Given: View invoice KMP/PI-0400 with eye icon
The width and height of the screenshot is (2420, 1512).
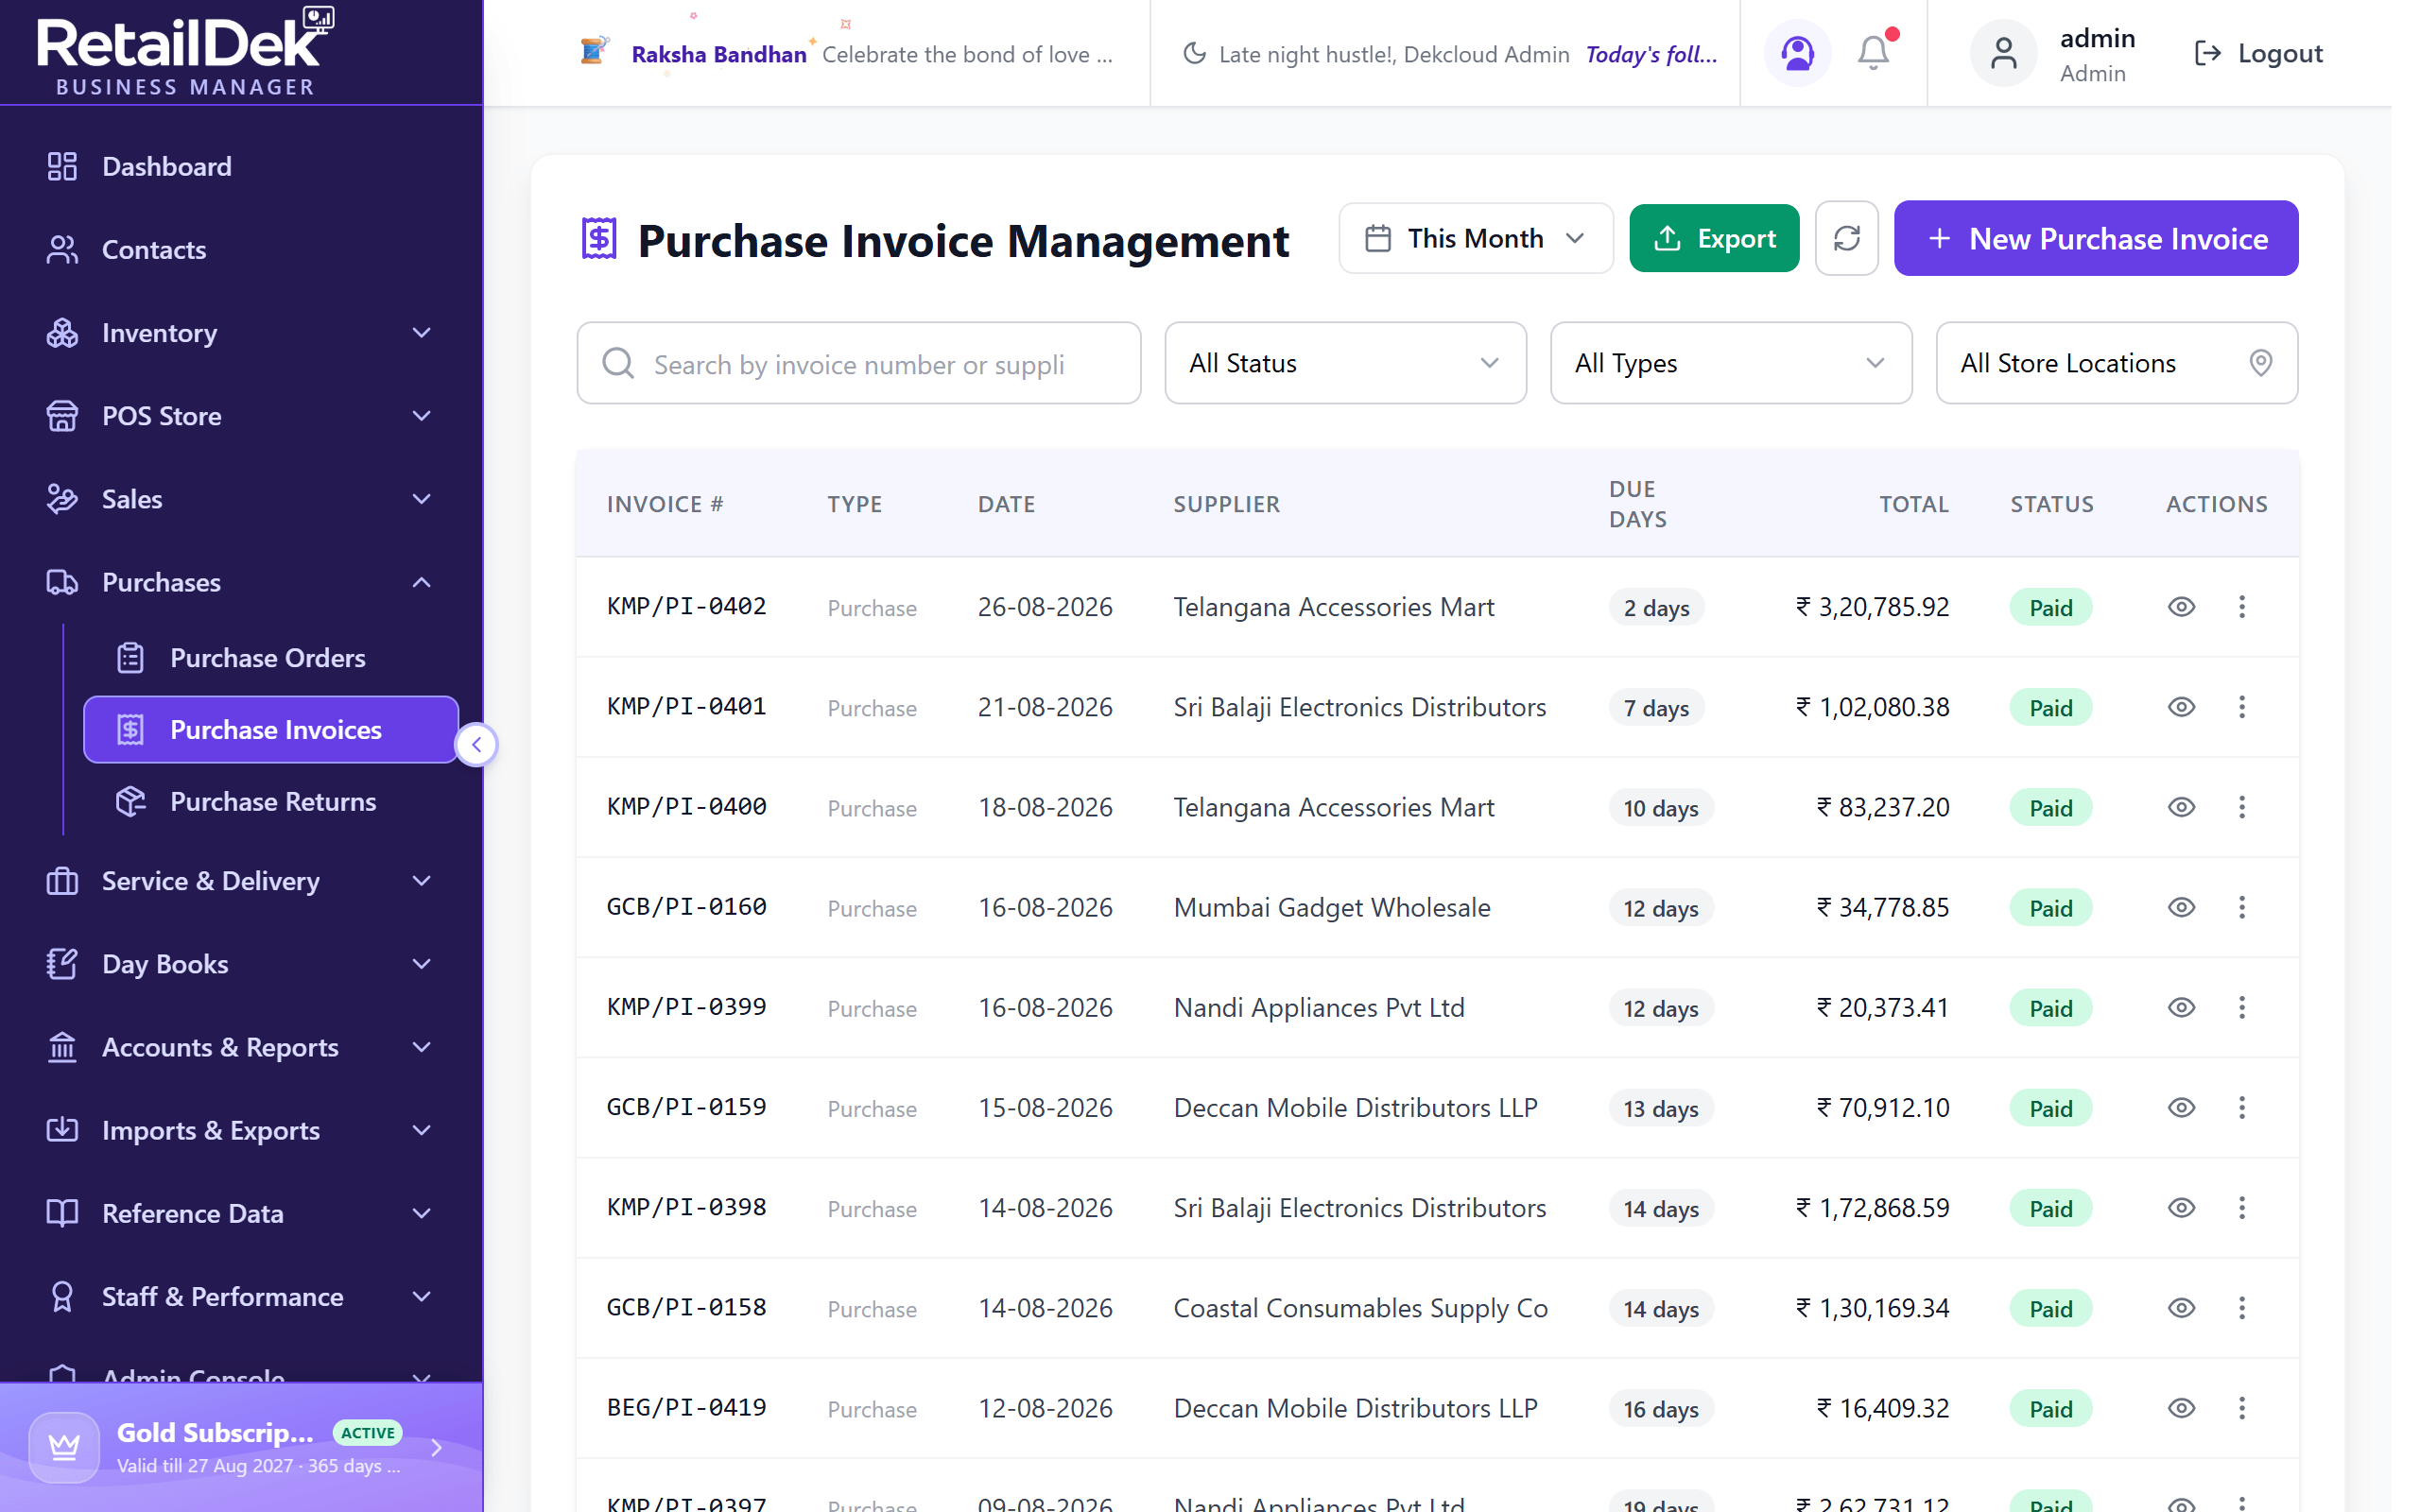Looking at the screenshot, I should point(2181,807).
